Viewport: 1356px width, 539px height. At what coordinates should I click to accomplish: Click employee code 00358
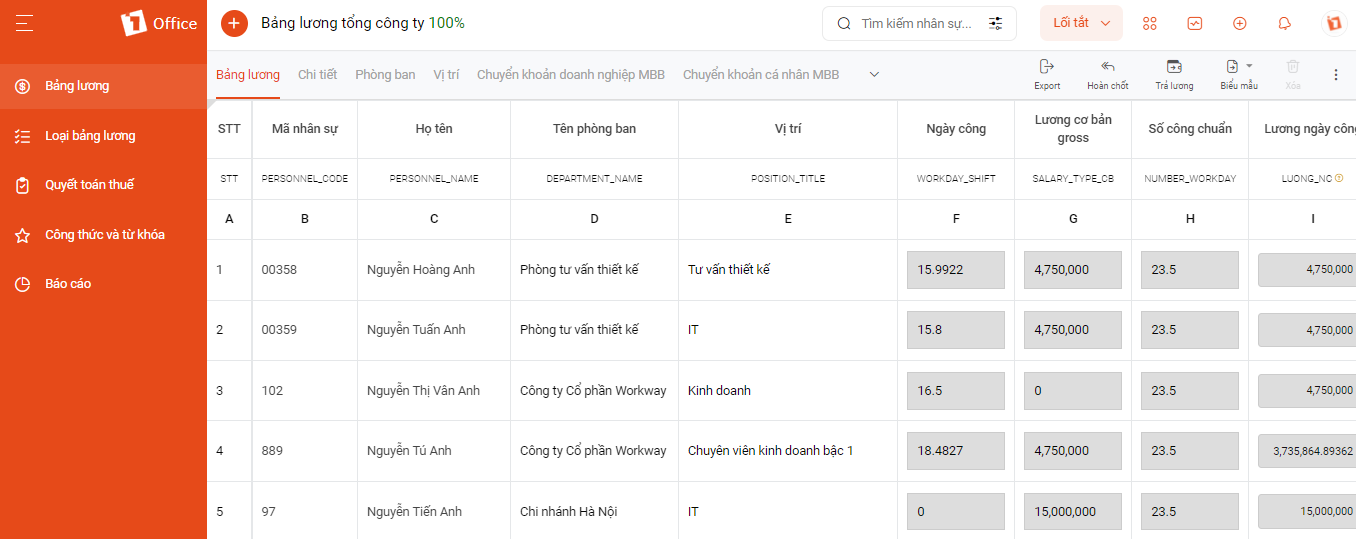279,270
